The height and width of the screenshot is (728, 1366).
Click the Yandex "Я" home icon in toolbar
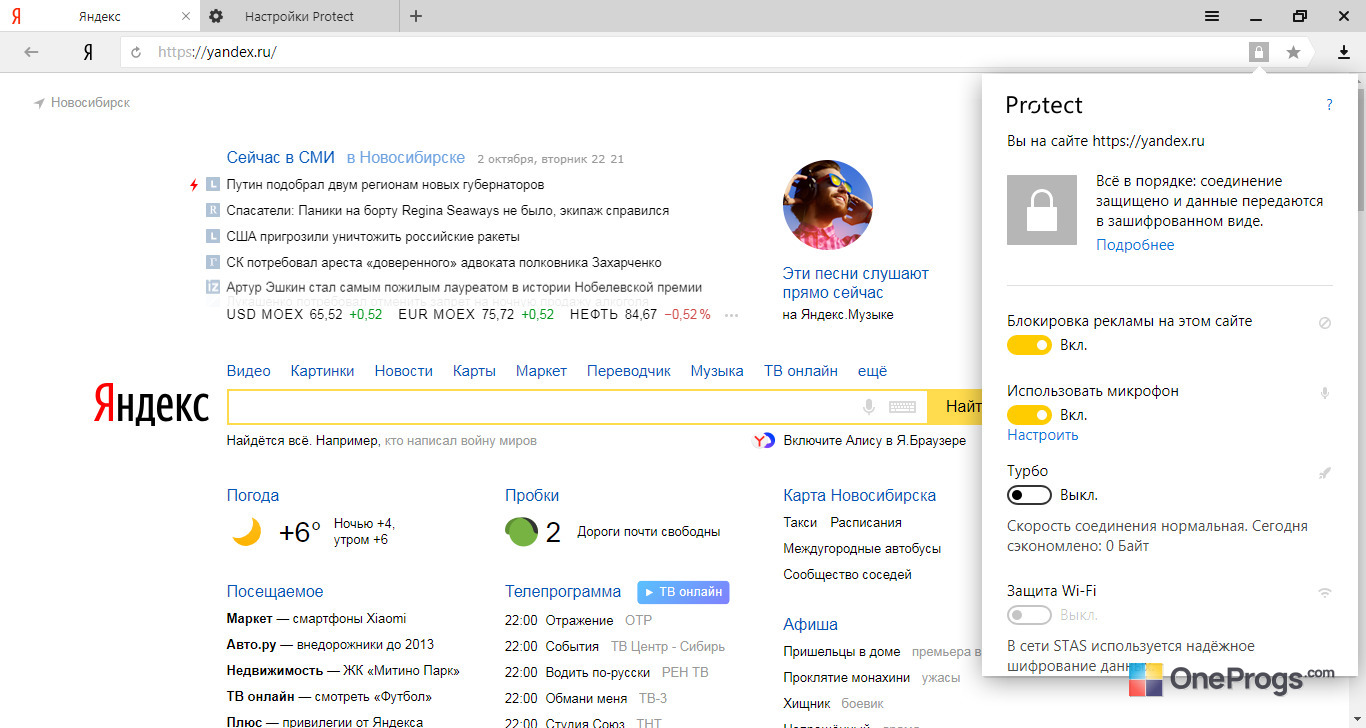88,52
